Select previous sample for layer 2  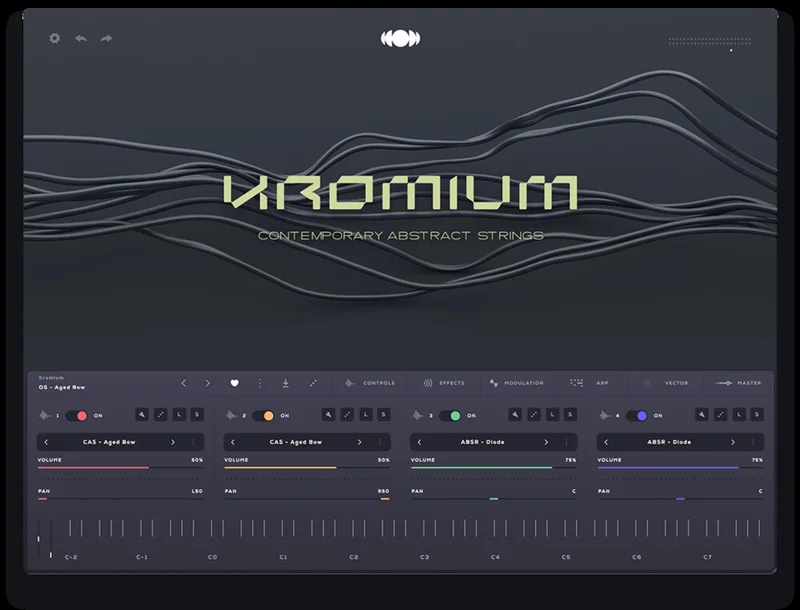(x=233, y=442)
